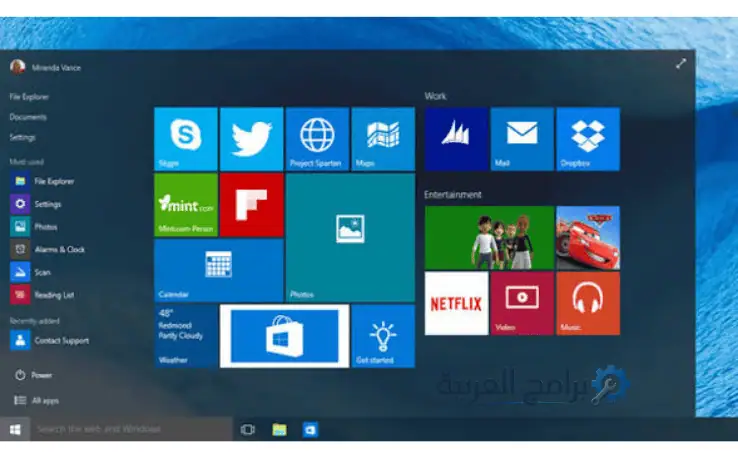Expand Start menu to full screen
Screen dimensions: 738x458
pyautogui.click(x=681, y=64)
